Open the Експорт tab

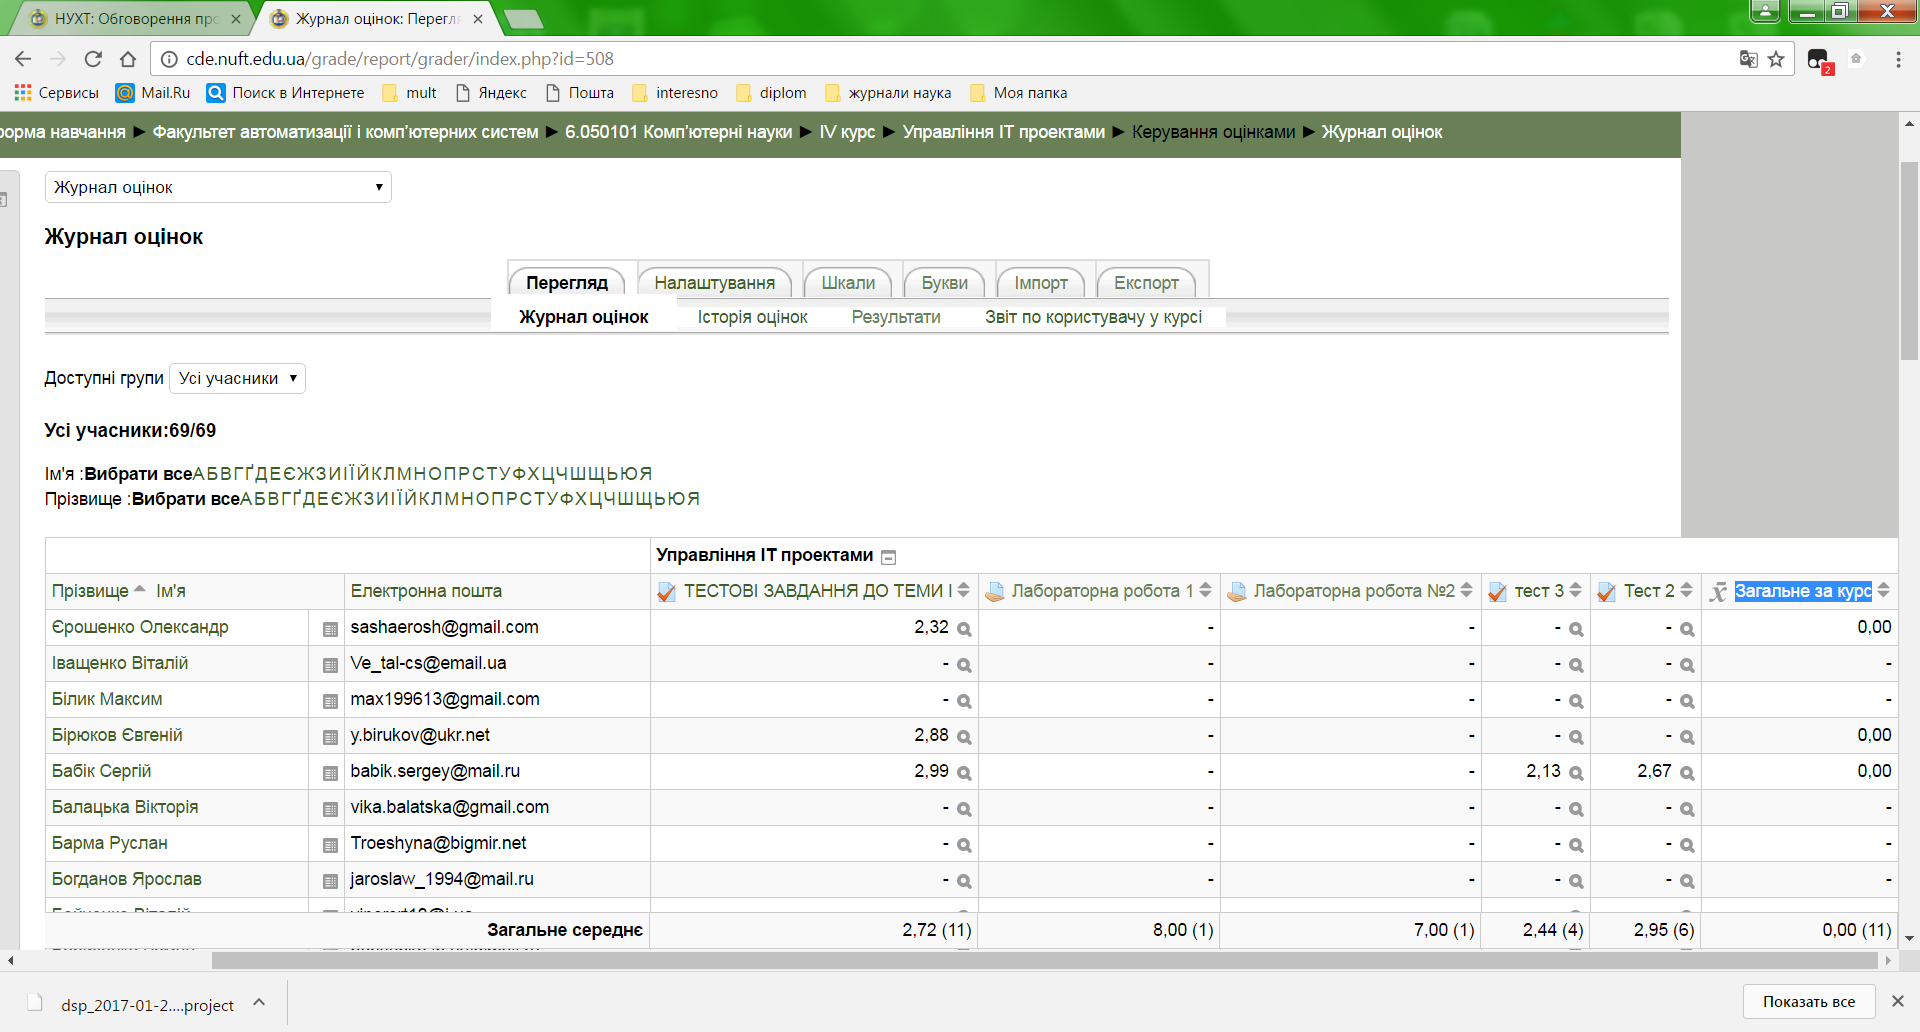point(1145,283)
